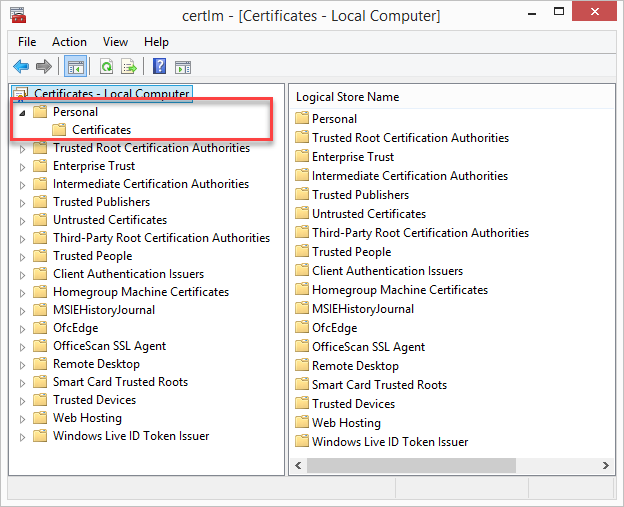Click the Back arrow toolbar icon
The height and width of the screenshot is (507, 624).
click(x=21, y=67)
